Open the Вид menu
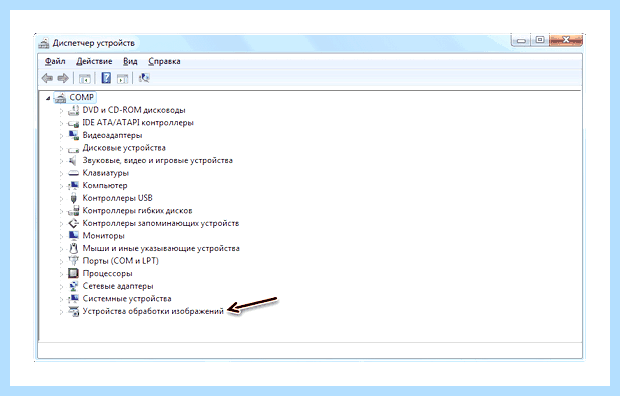Screen dimensions: 620x396 (x=130, y=61)
